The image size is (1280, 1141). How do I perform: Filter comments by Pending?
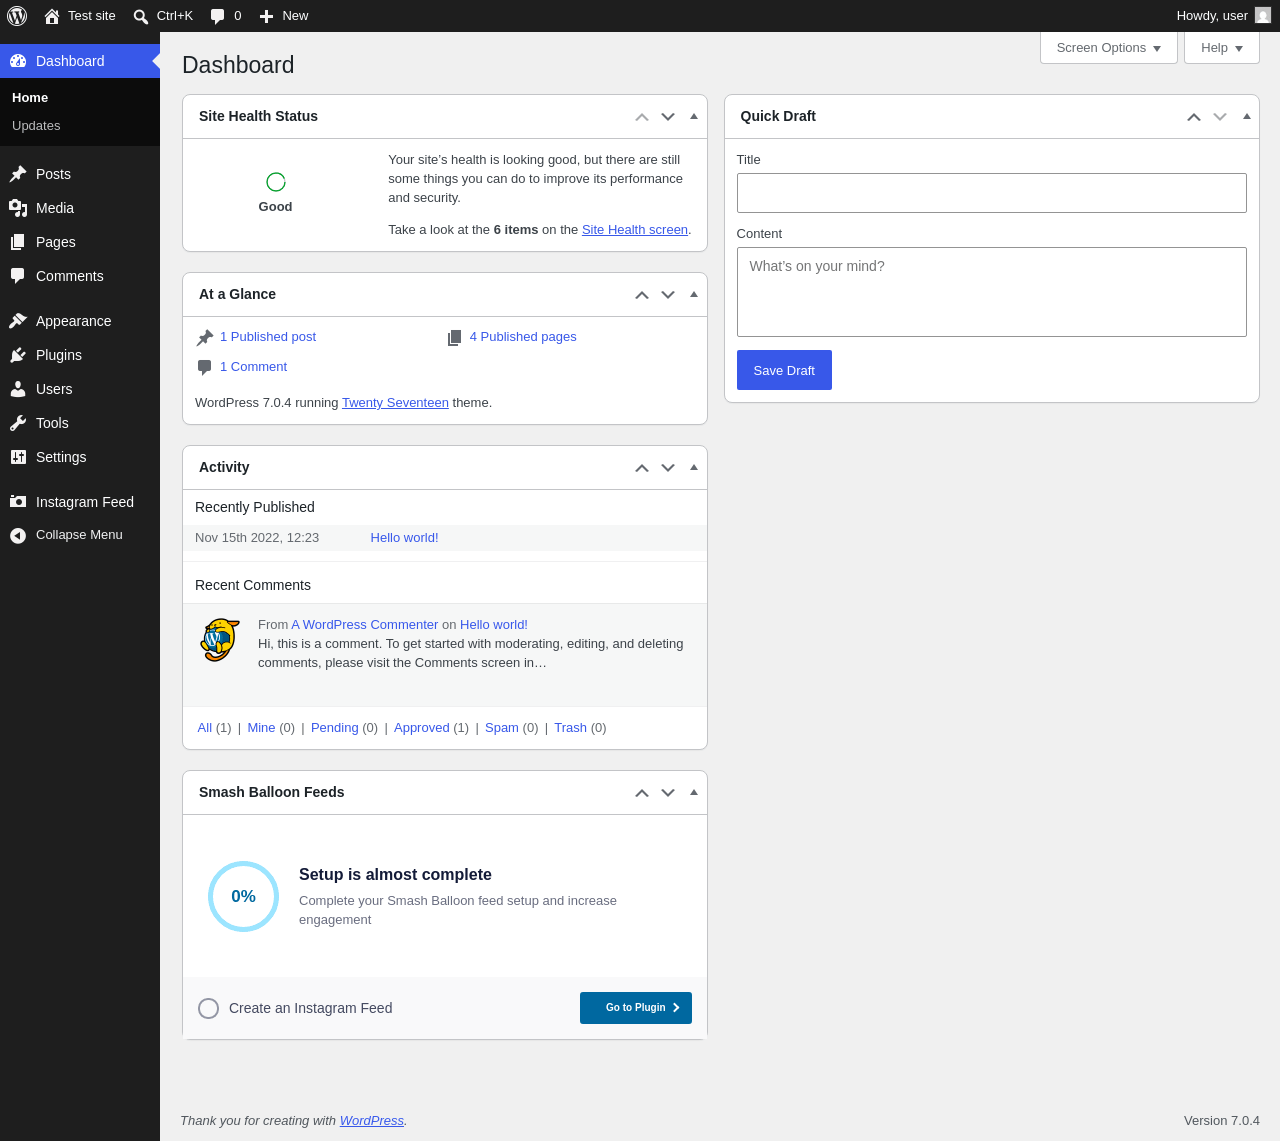pos(335,728)
